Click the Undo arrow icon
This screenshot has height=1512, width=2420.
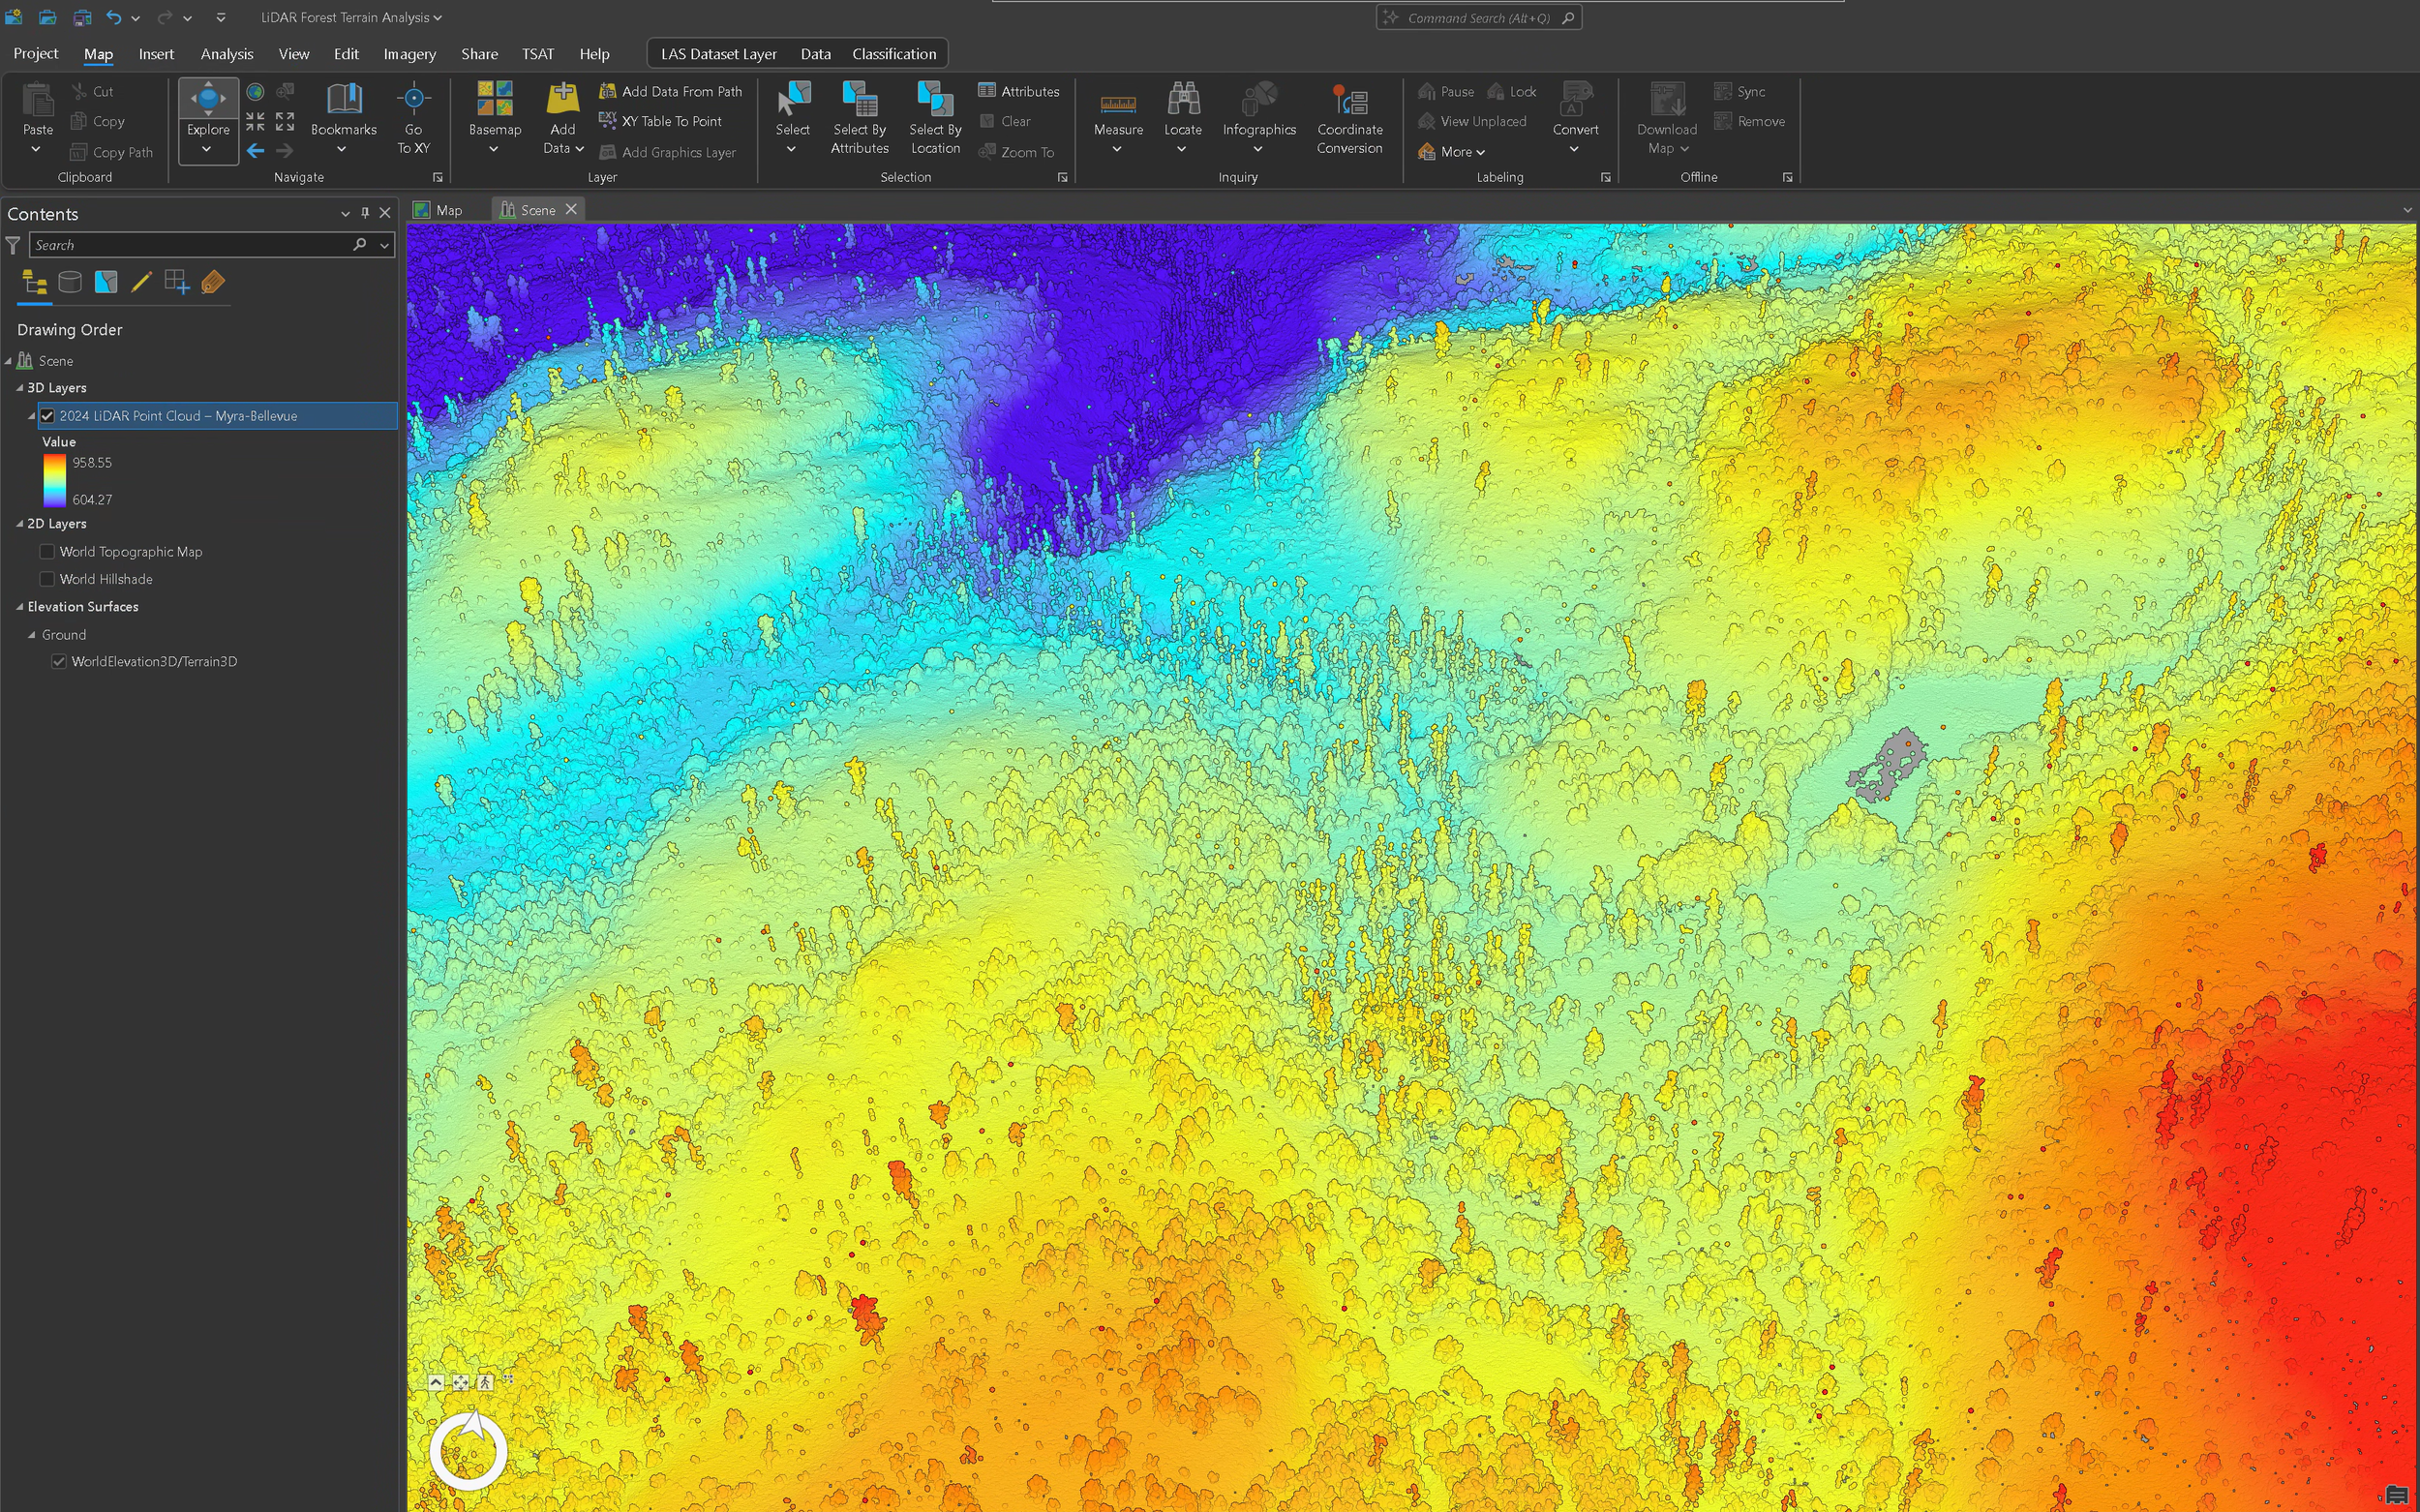point(113,17)
